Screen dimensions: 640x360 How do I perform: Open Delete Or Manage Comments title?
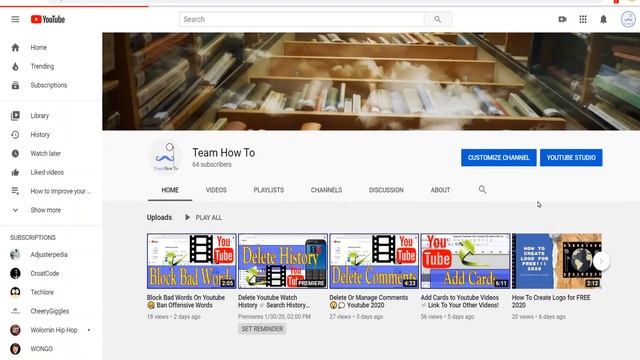click(369, 301)
